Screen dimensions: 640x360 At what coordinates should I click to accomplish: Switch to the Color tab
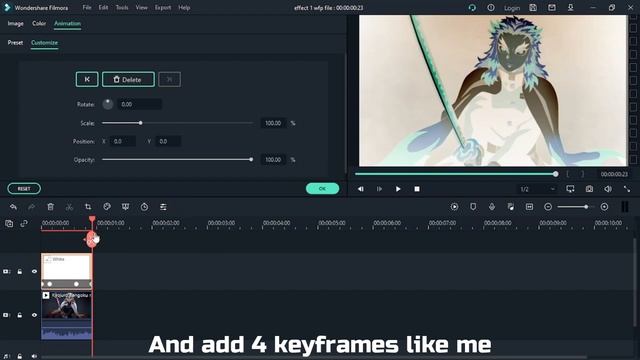pyautogui.click(x=39, y=24)
